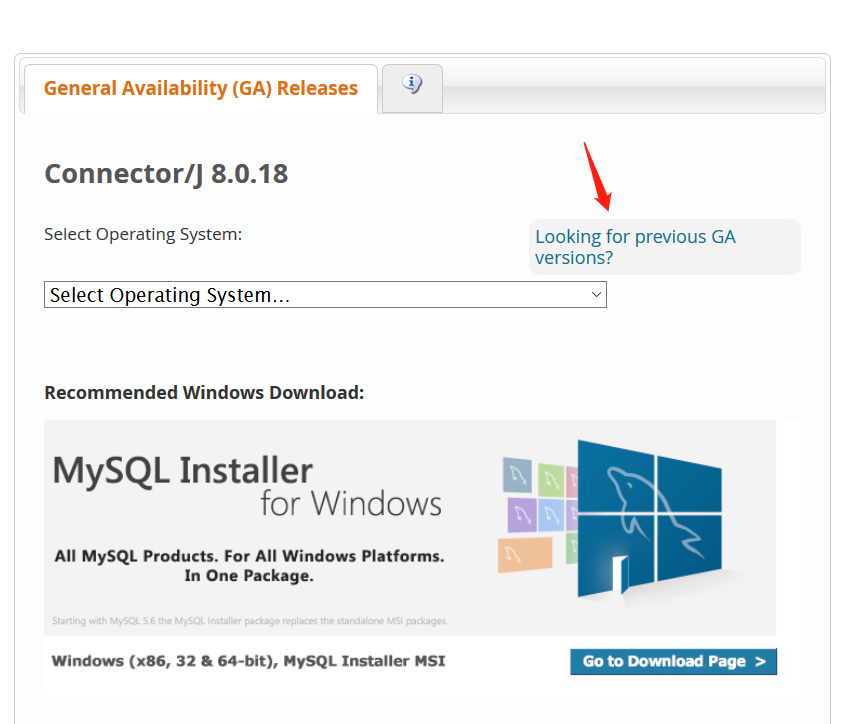
Task: Click 'Recommended Windows Download:' heading
Action: pyautogui.click(x=204, y=393)
